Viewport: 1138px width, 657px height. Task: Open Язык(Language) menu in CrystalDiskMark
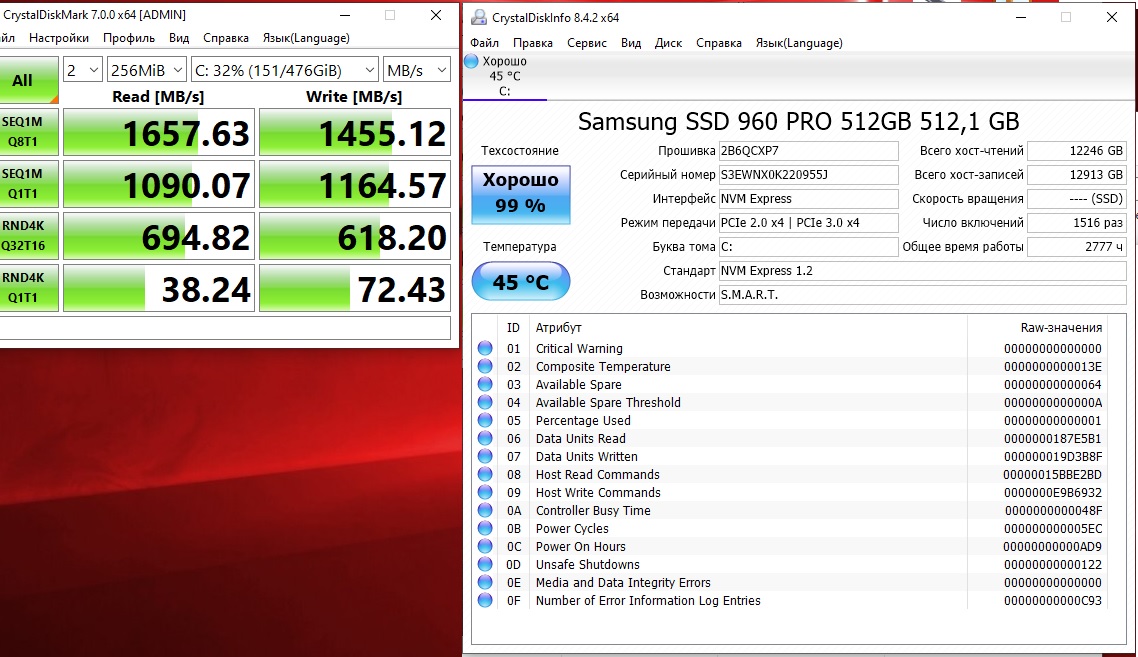(x=306, y=38)
